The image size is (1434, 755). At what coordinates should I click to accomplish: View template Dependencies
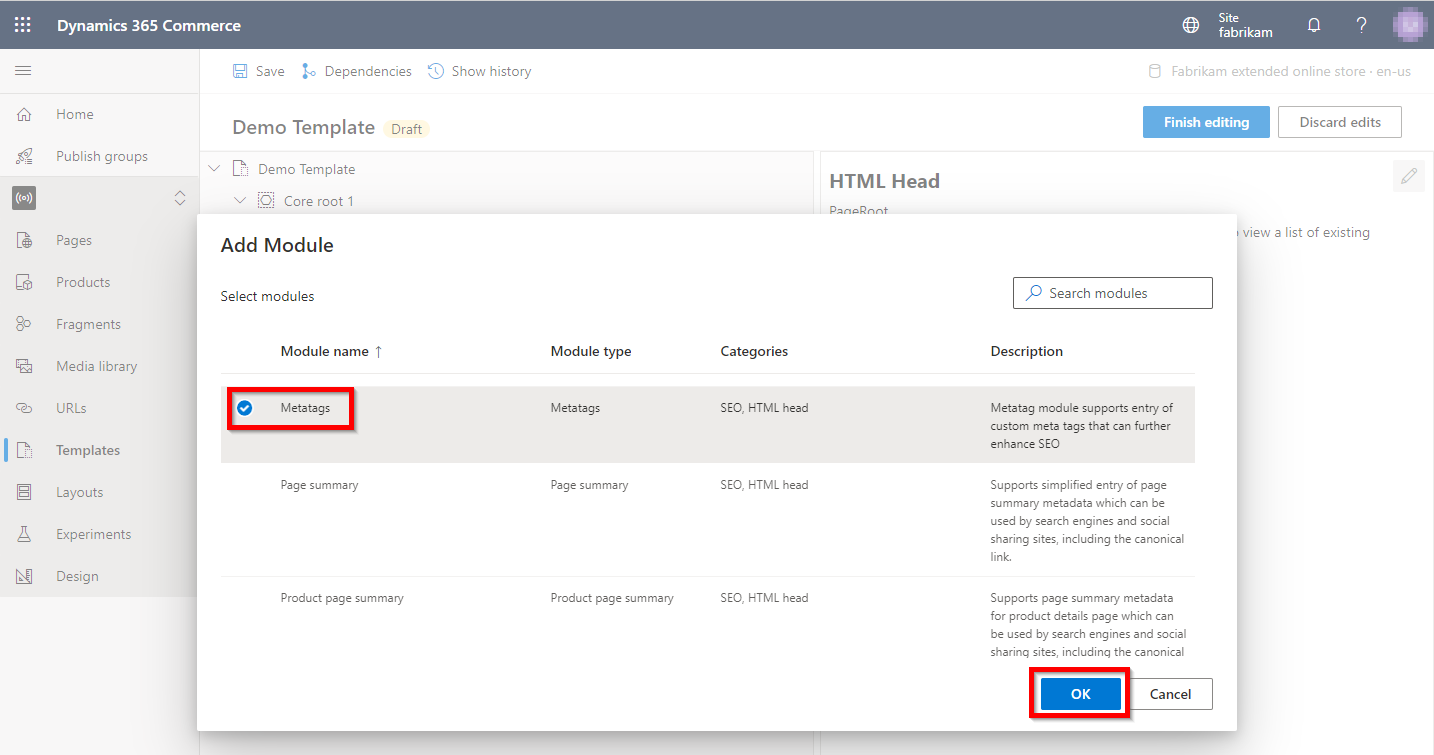tap(356, 70)
